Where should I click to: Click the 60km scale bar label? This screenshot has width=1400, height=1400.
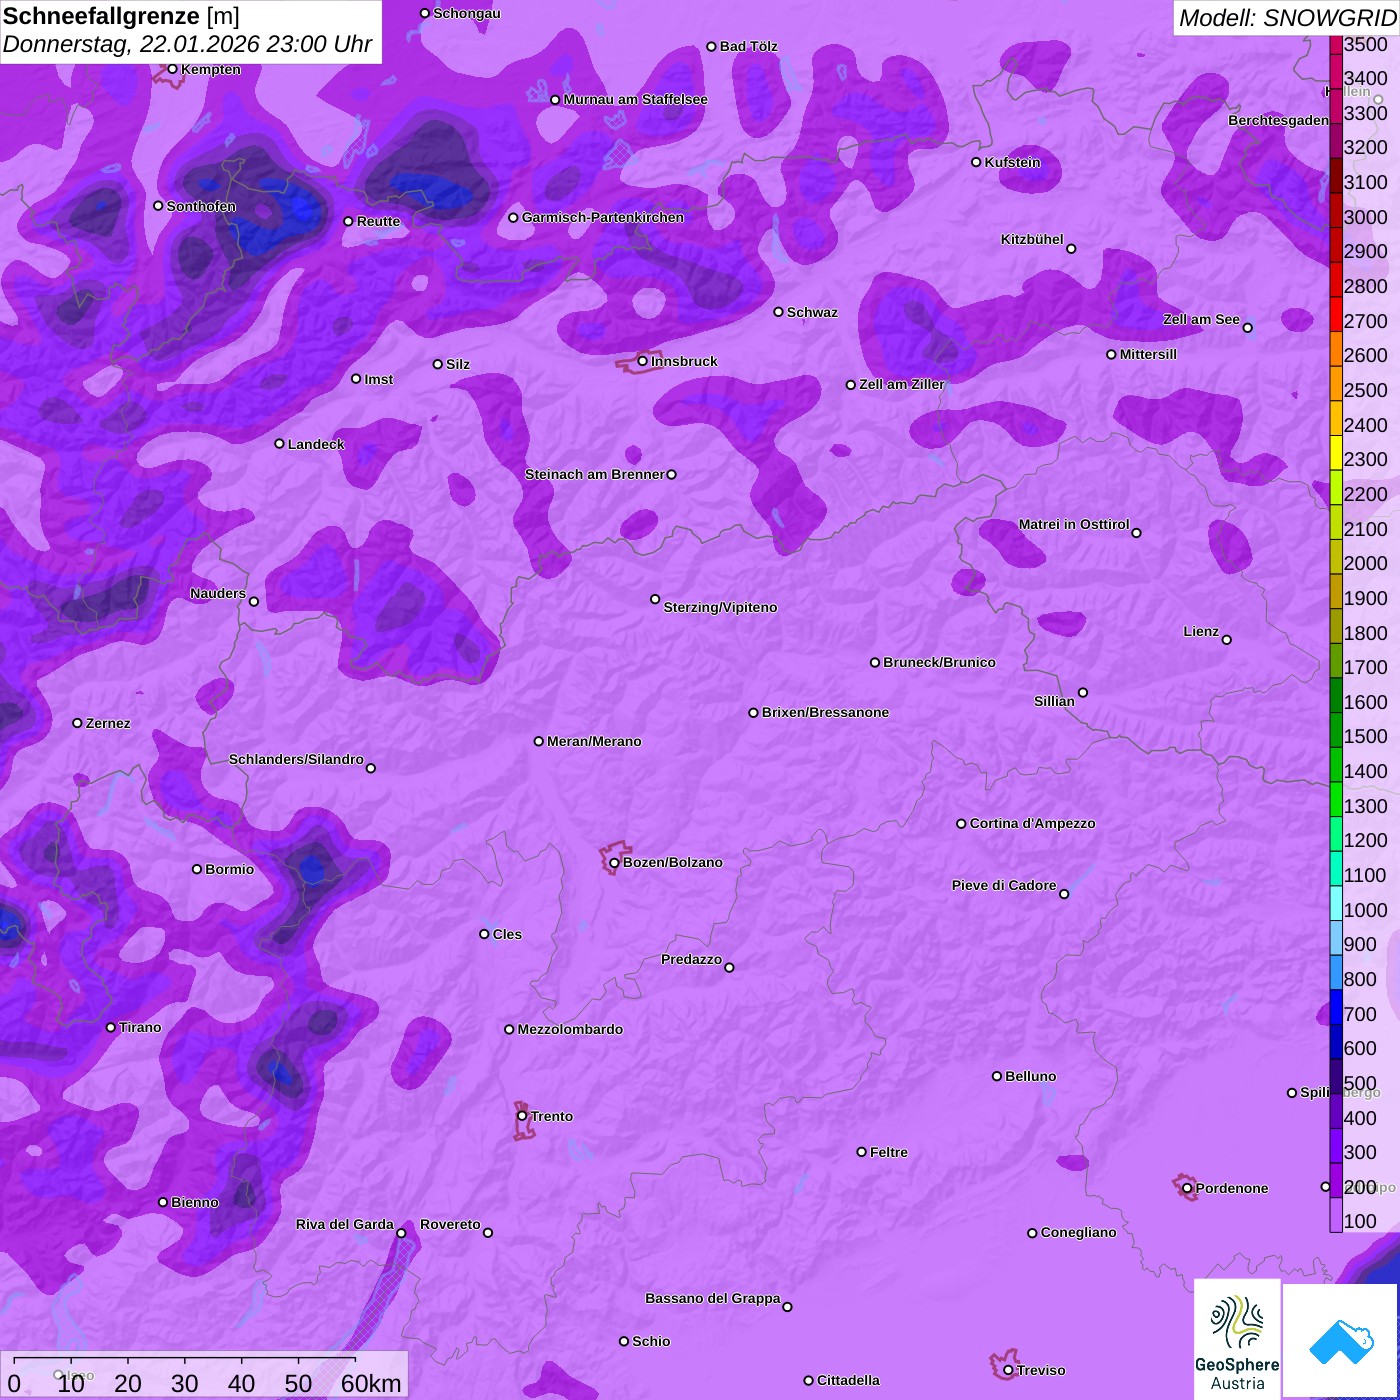371,1383
